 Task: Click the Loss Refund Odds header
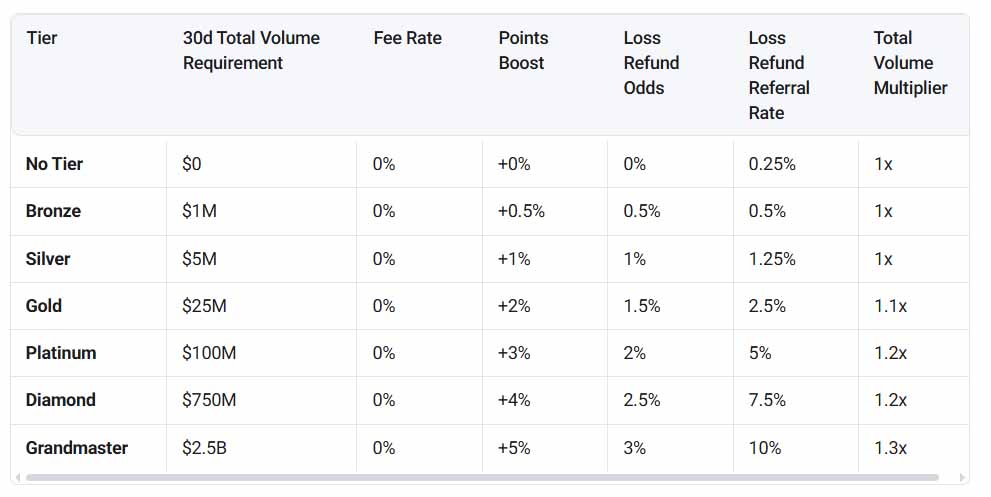tap(651, 63)
